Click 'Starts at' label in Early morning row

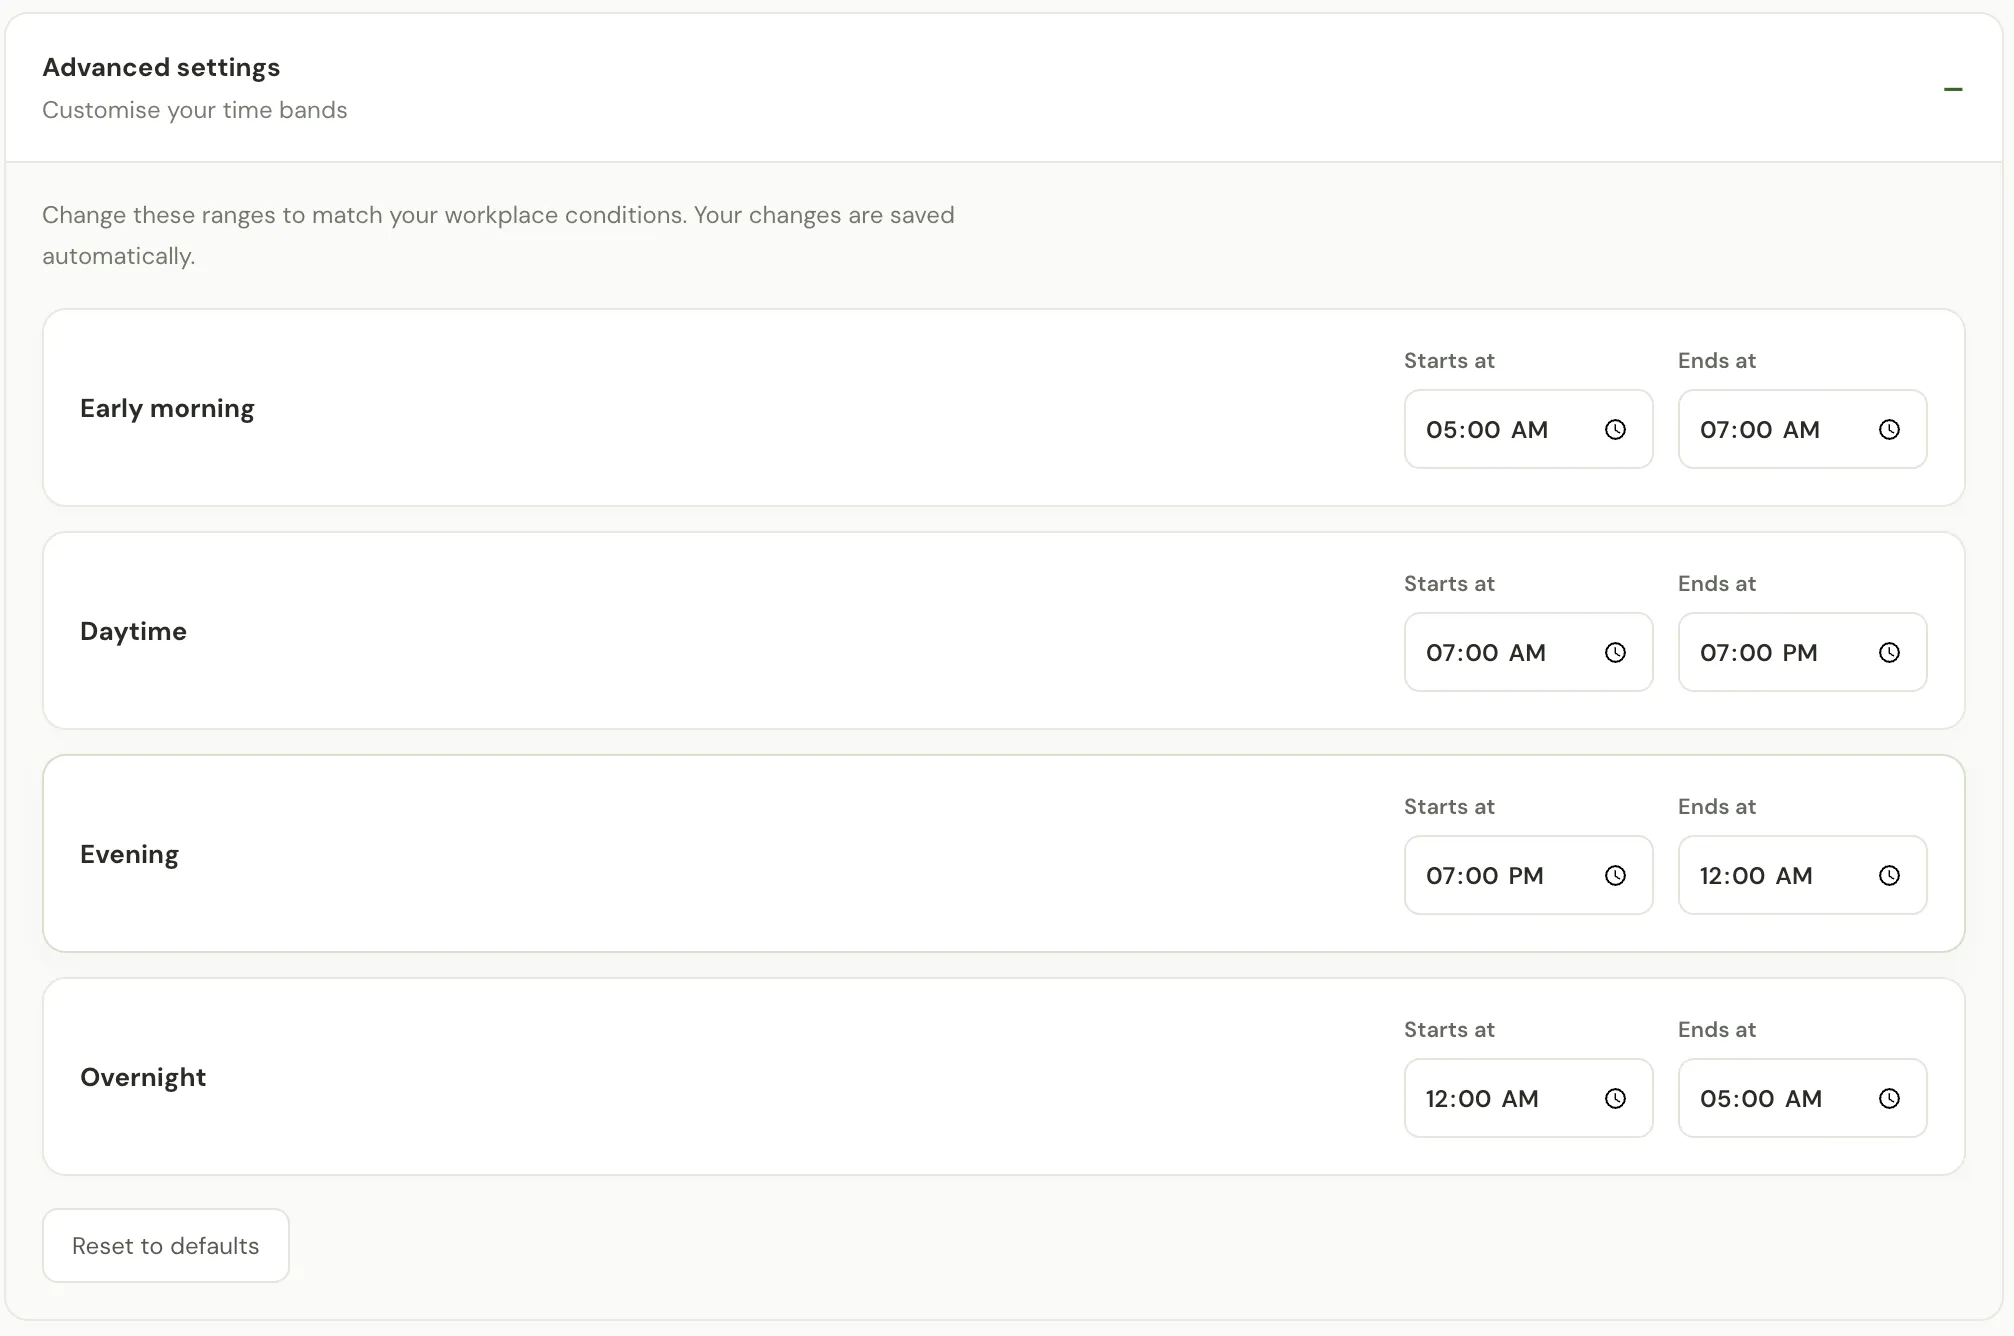tap(1449, 361)
